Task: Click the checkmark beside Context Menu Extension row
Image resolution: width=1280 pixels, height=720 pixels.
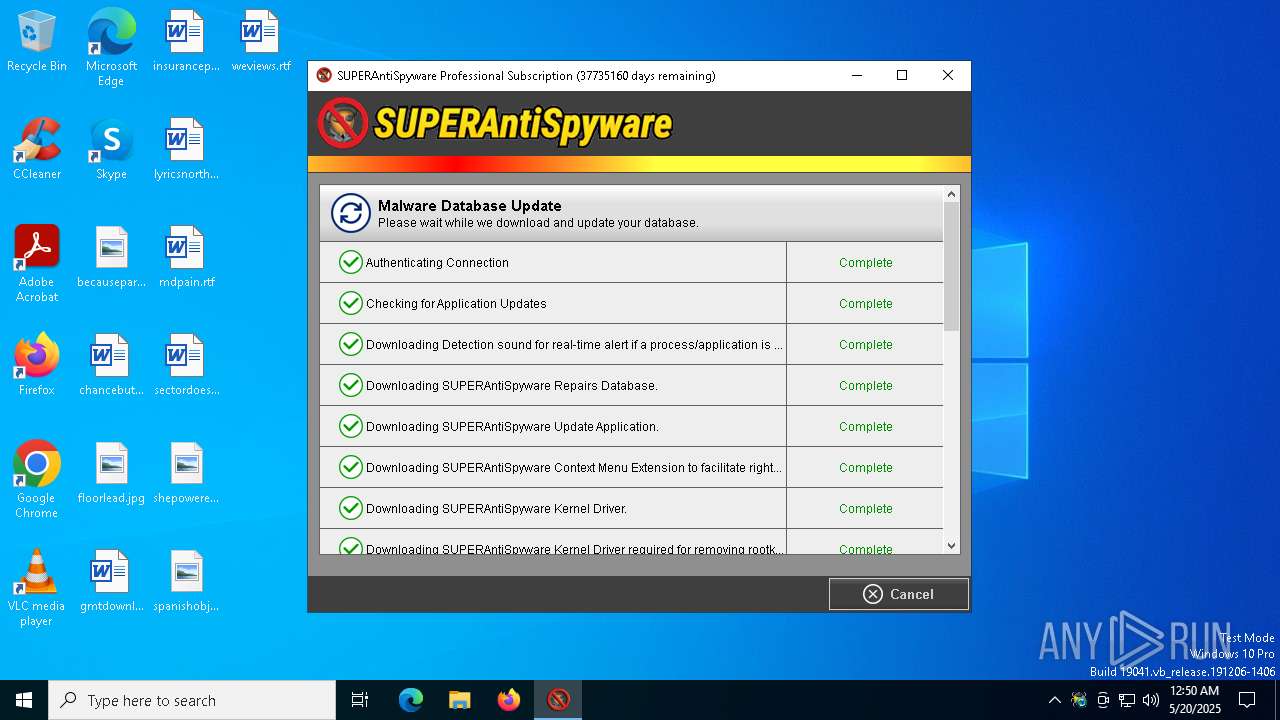Action: [350, 467]
